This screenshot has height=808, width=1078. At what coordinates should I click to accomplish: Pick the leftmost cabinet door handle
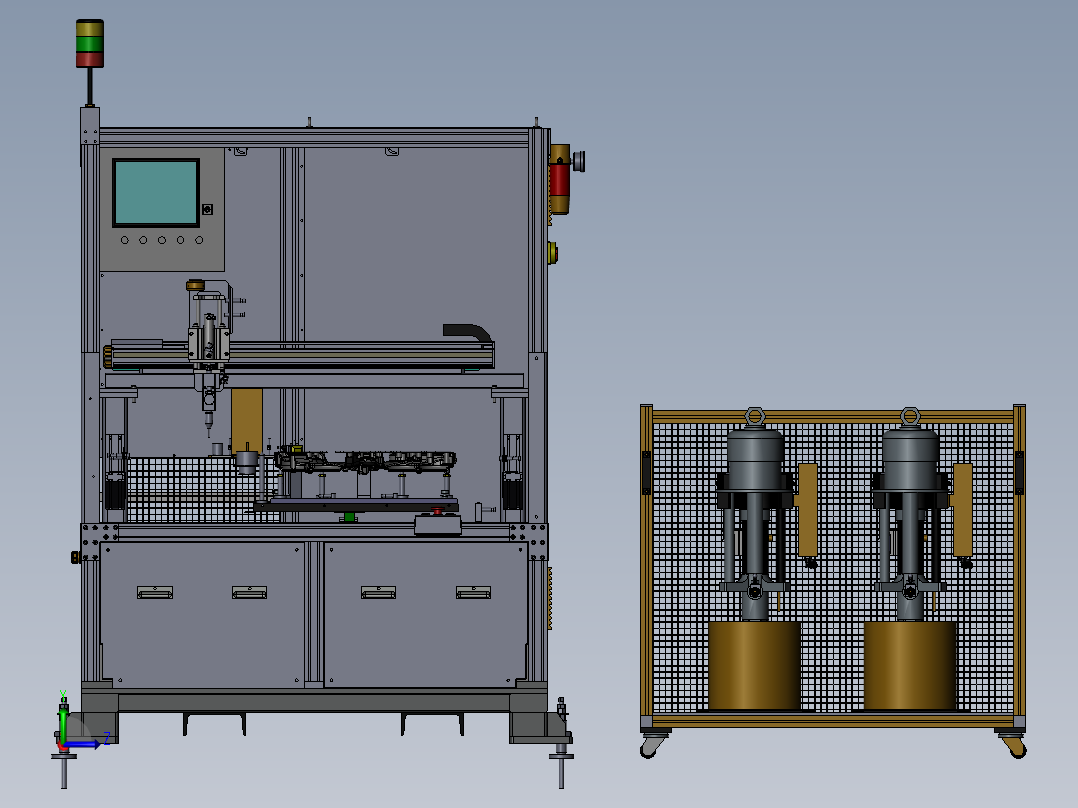pyautogui.click(x=155, y=592)
